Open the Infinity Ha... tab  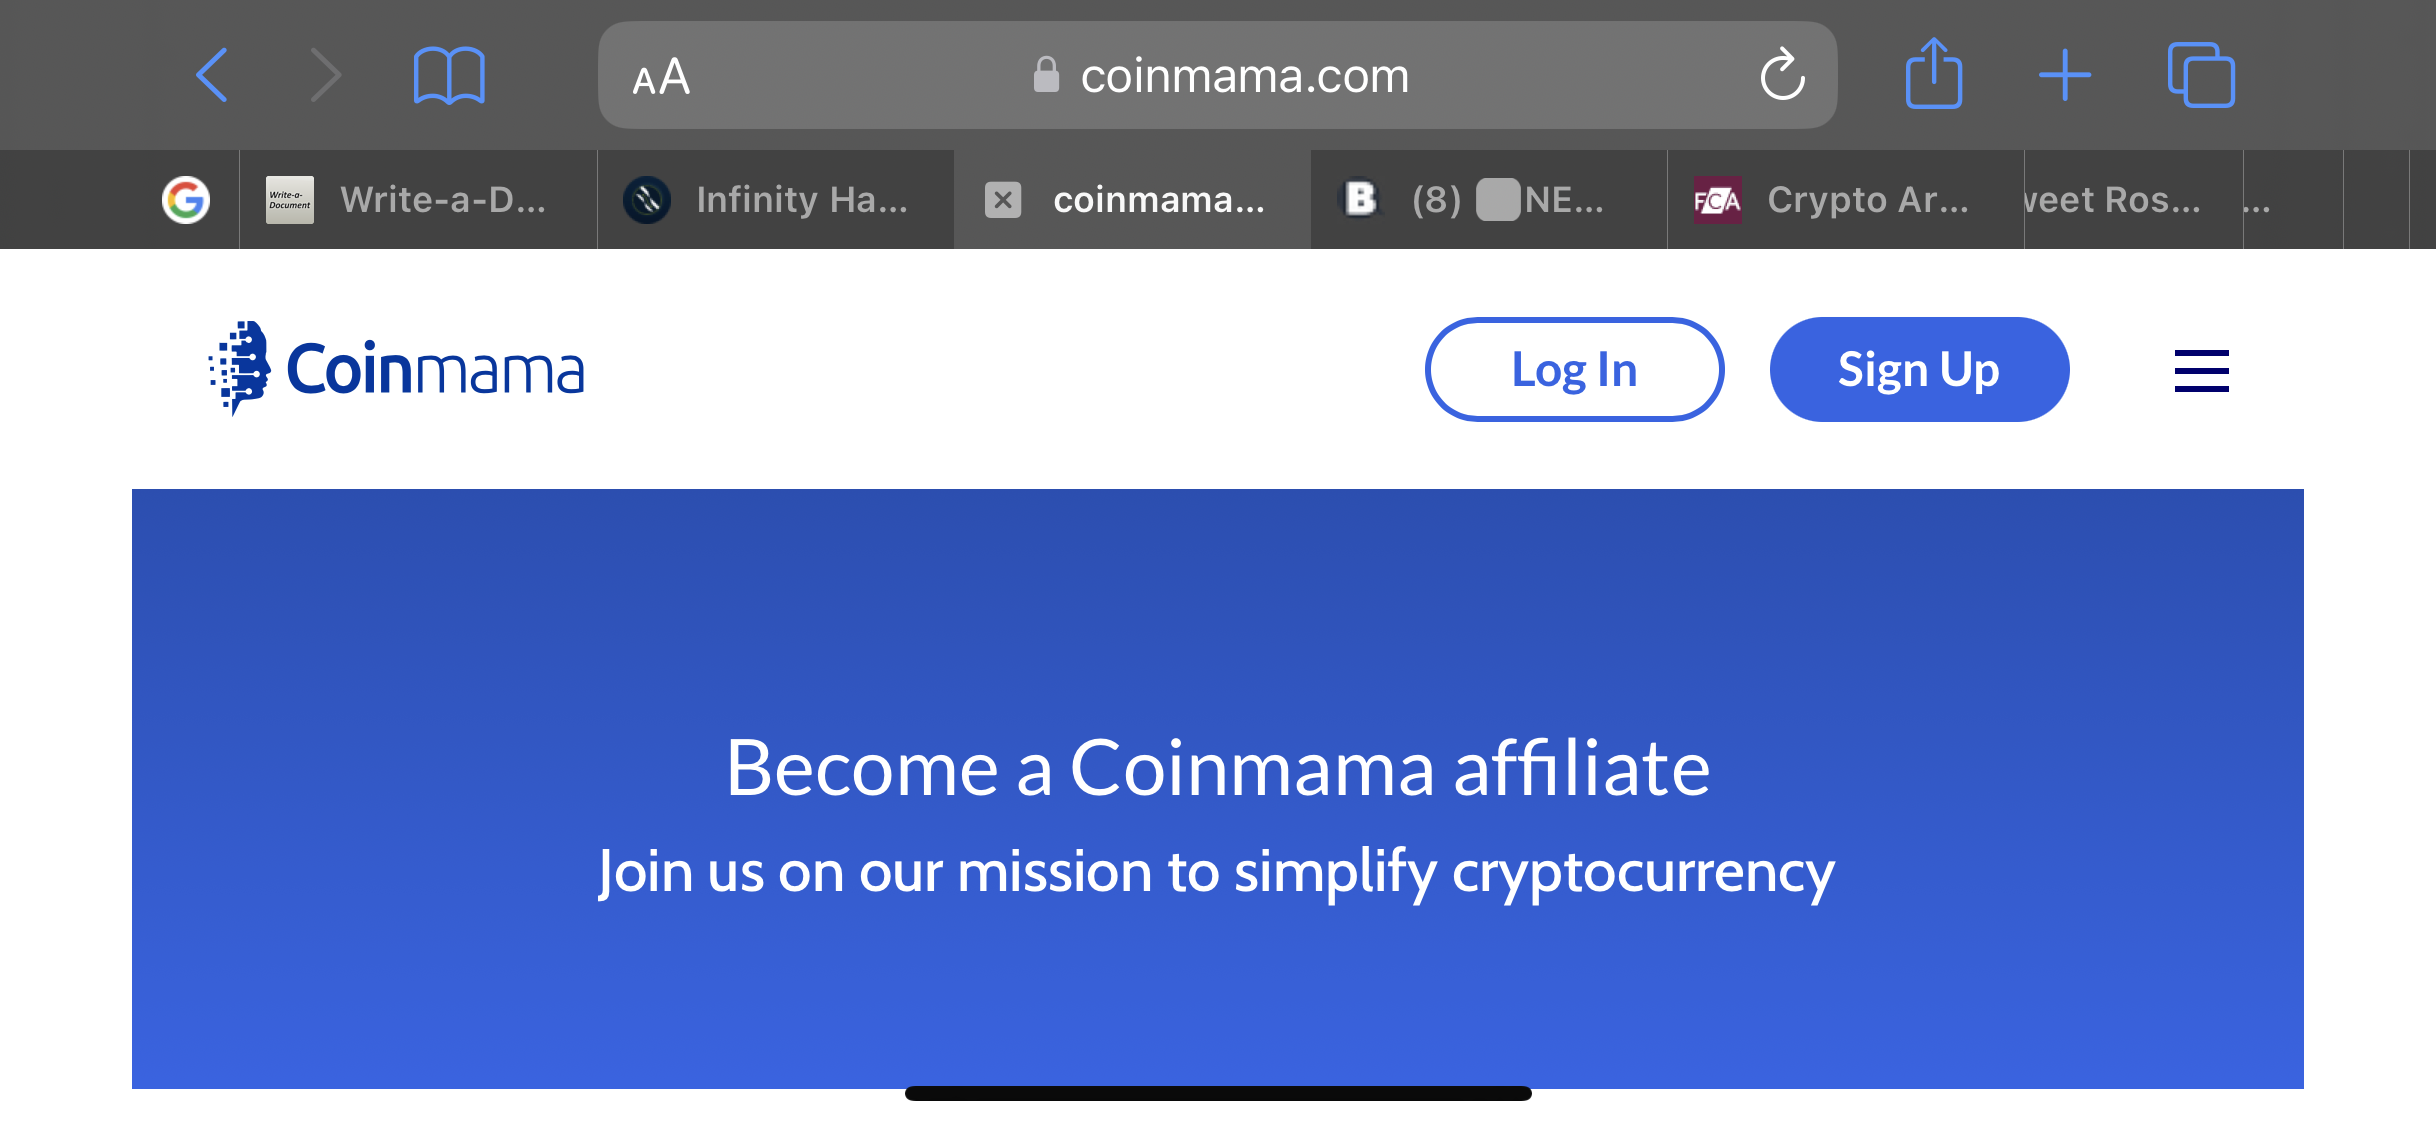(x=776, y=200)
